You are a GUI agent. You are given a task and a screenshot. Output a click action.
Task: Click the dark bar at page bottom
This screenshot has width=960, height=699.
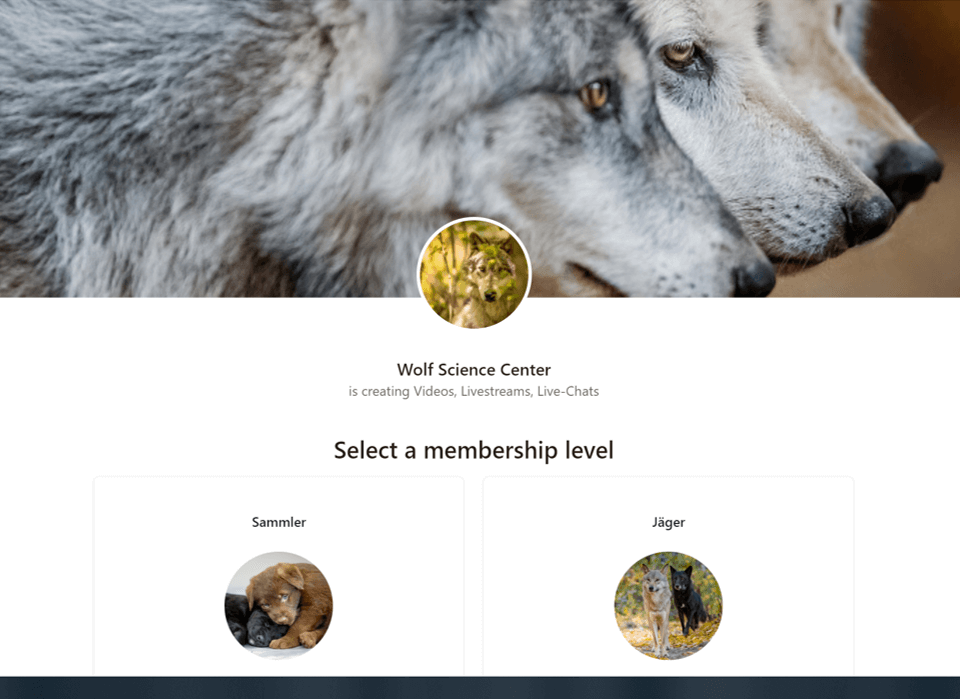pyautogui.click(x=480, y=688)
